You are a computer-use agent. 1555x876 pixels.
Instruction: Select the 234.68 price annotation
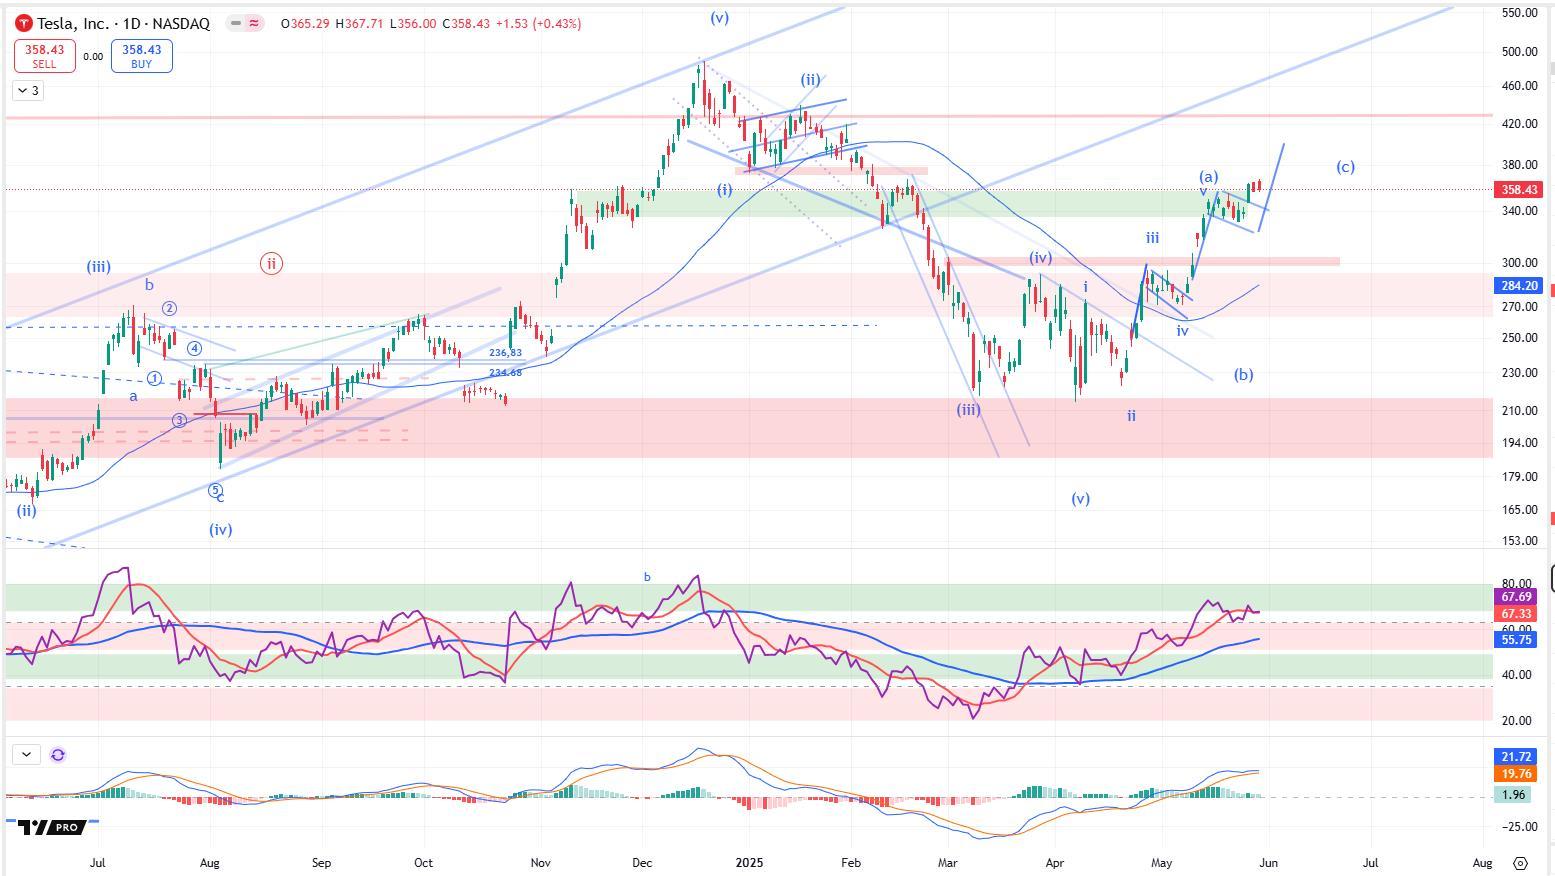505,373
